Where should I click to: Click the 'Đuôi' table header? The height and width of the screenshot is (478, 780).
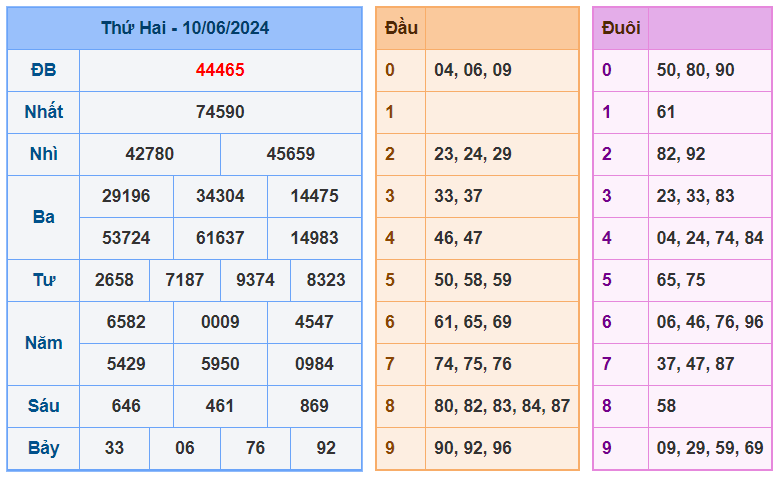coord(621,28)
